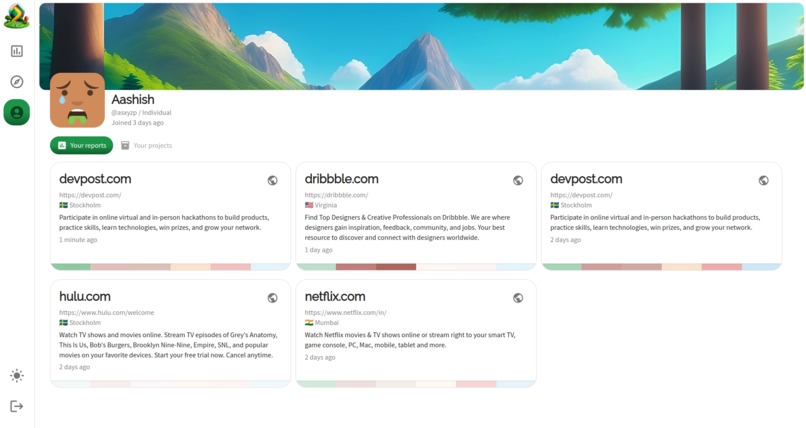Click the https://www.hulu.com/welcome URL
This screenshot has width=806, height=428.
click(106, 312)
